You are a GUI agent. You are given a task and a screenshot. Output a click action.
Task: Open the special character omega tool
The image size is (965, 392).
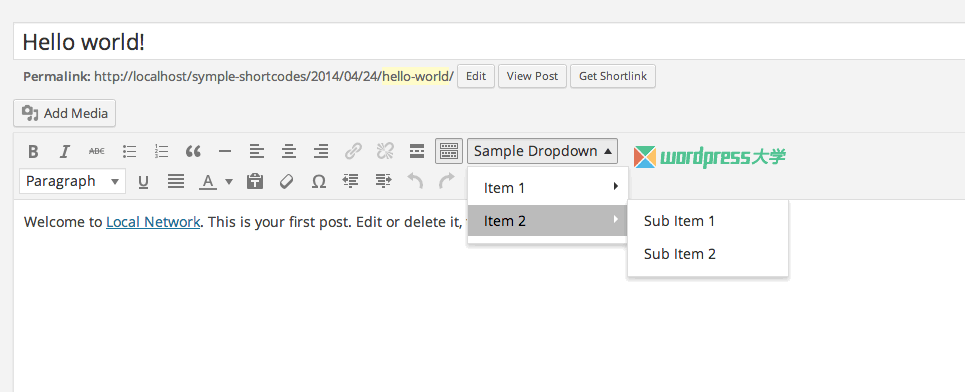click(318, 182)
